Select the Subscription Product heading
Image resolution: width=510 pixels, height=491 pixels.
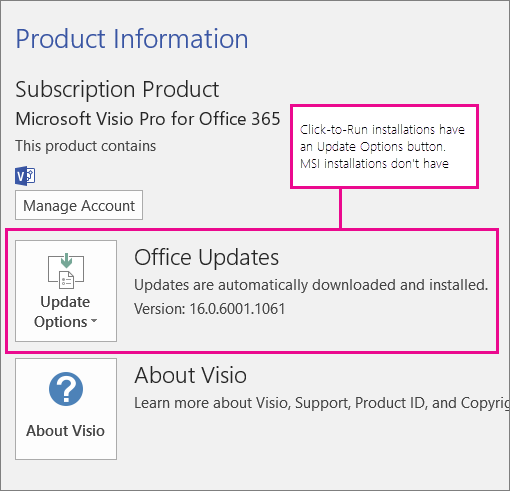point(117,90)
